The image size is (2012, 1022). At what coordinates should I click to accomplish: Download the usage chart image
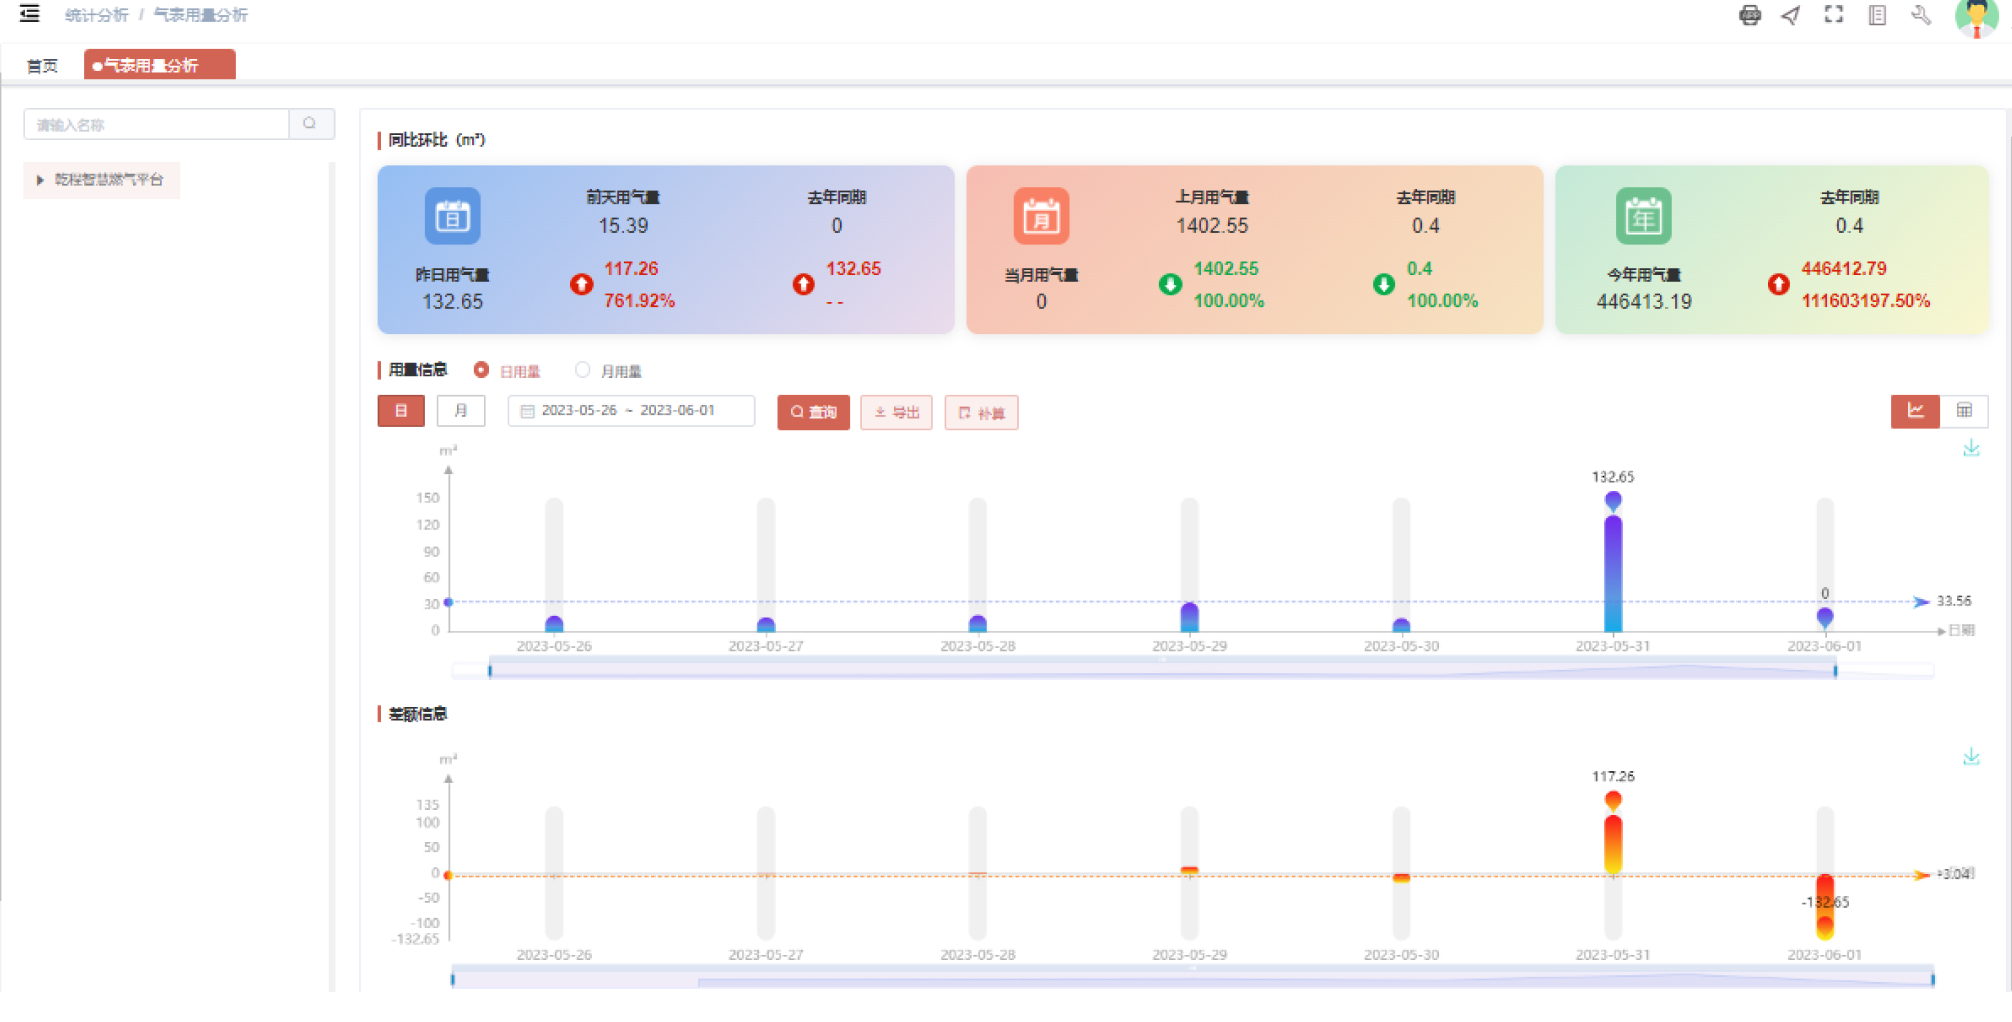[1971, 449]
